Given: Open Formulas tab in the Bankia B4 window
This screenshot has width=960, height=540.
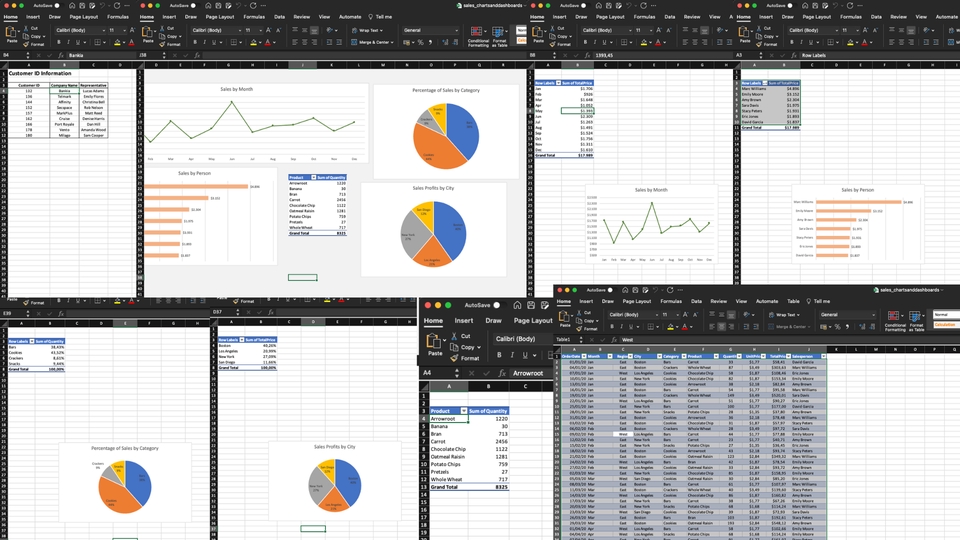Looking at the screenshot, I should point(118,17).
